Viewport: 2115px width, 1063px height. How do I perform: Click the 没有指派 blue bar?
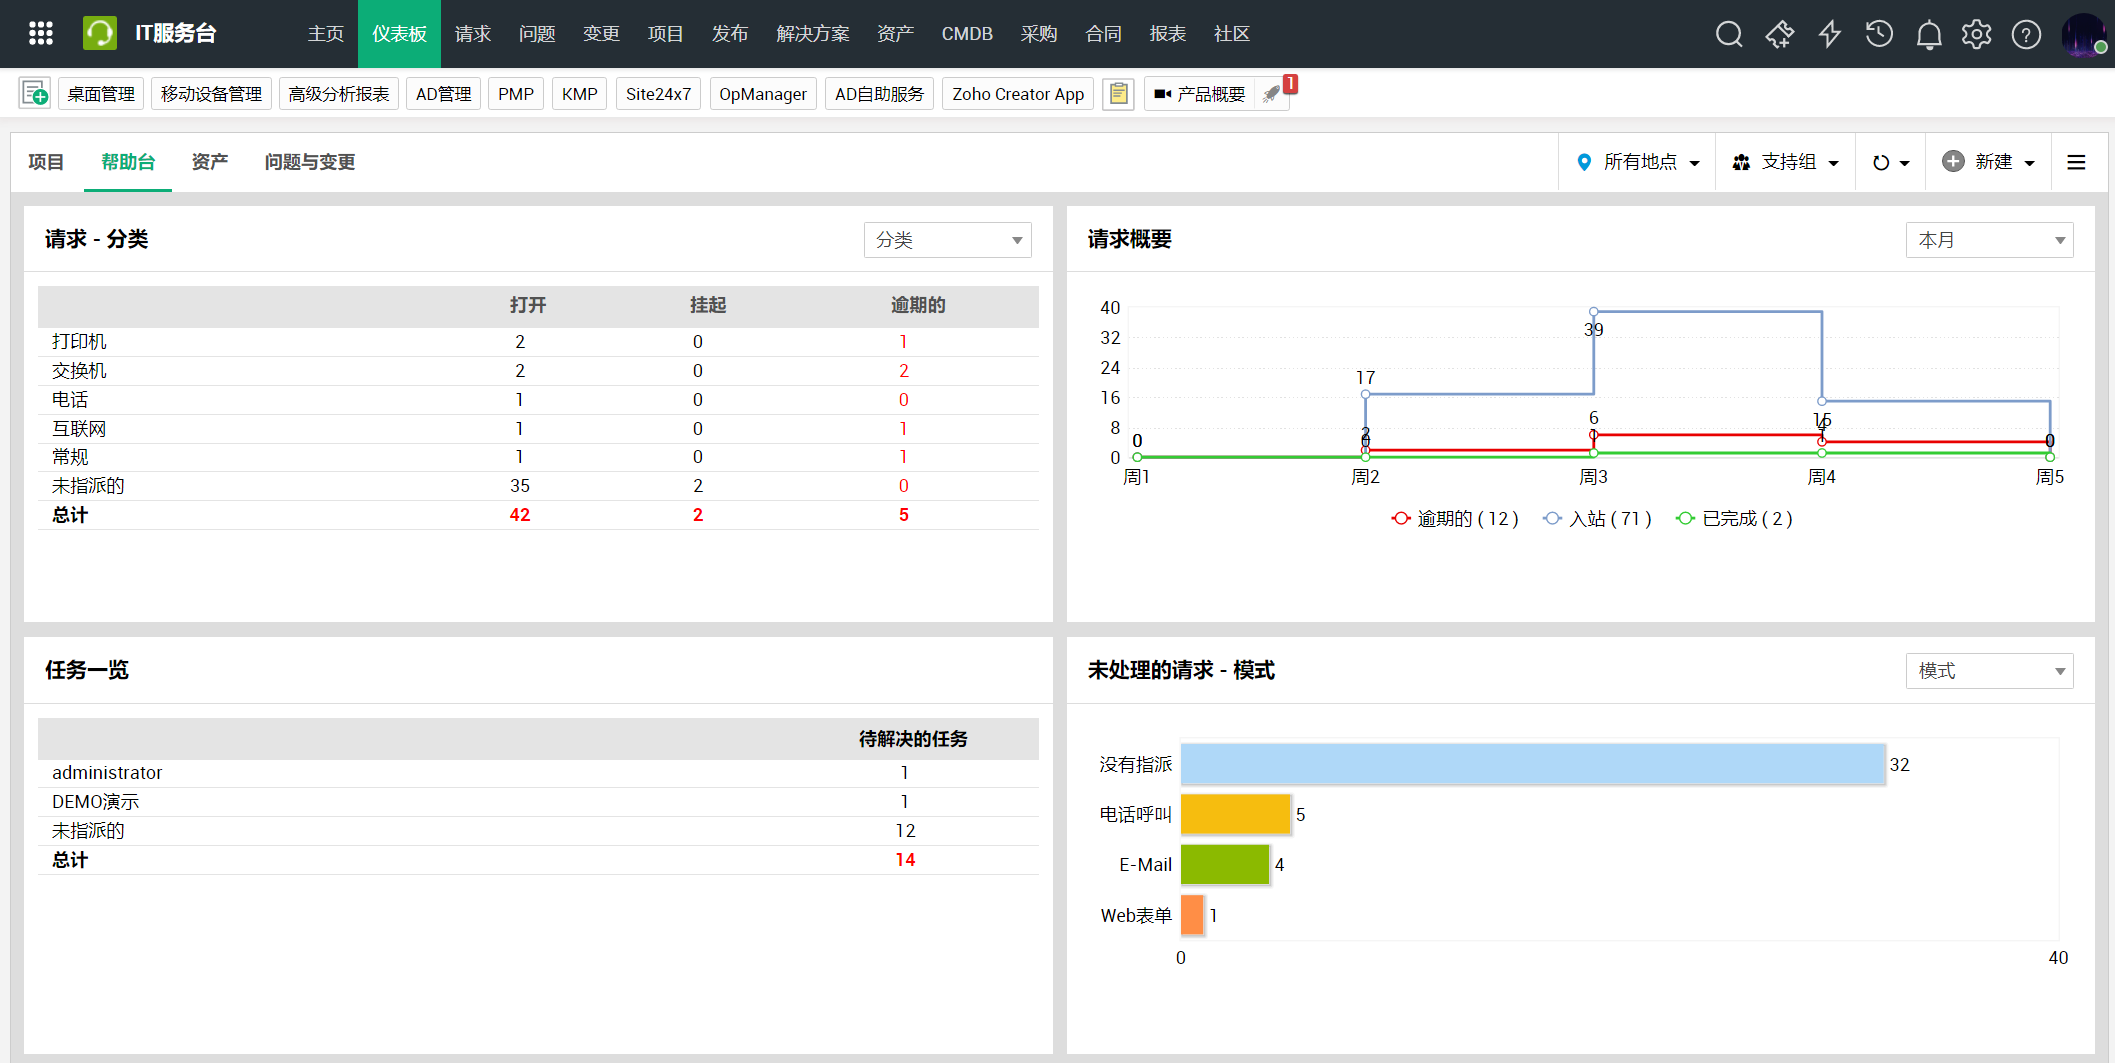tap(1530, 764)
